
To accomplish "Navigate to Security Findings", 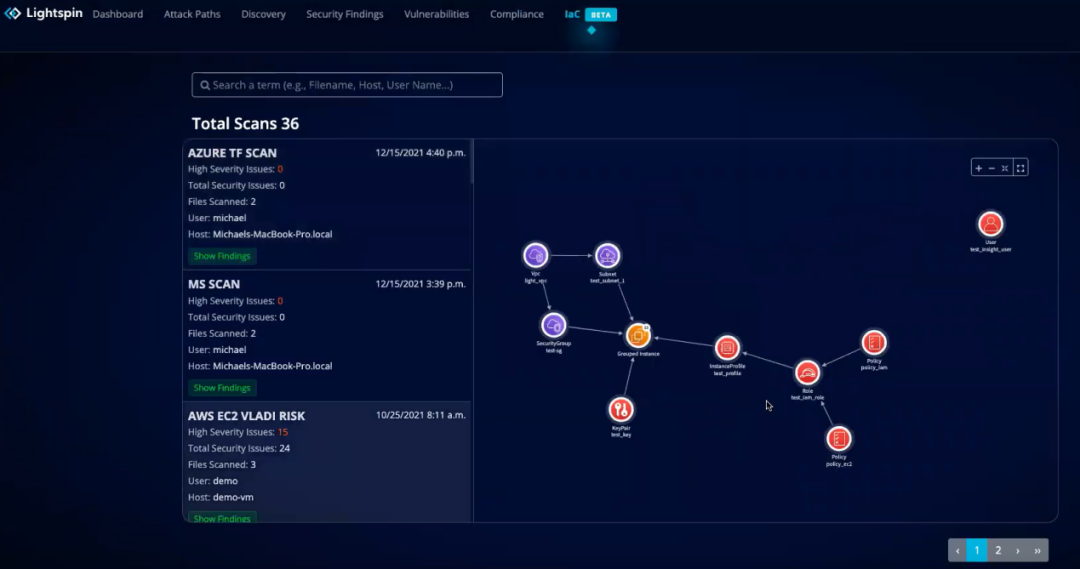I will click(x=344, y=14).
